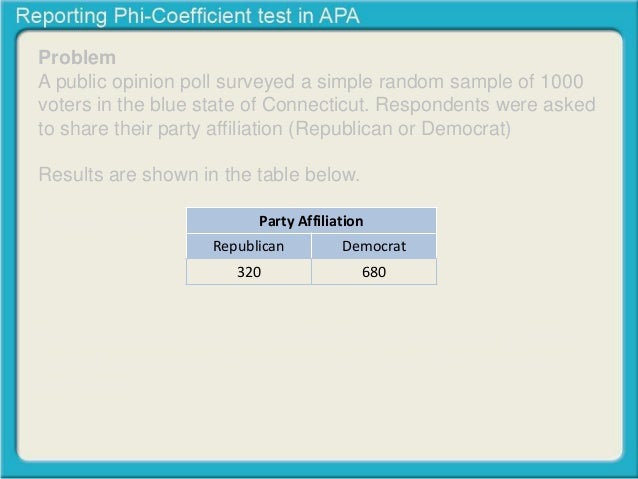The height and width of the screenshot is (479, 638).
Task: Click the word 'Phi-Coefficient' in the title
Action: click(182, 16)
